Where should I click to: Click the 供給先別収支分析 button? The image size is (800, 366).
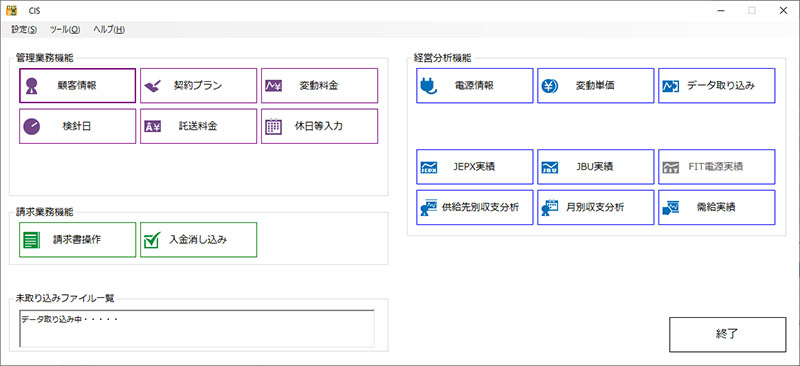475,207
